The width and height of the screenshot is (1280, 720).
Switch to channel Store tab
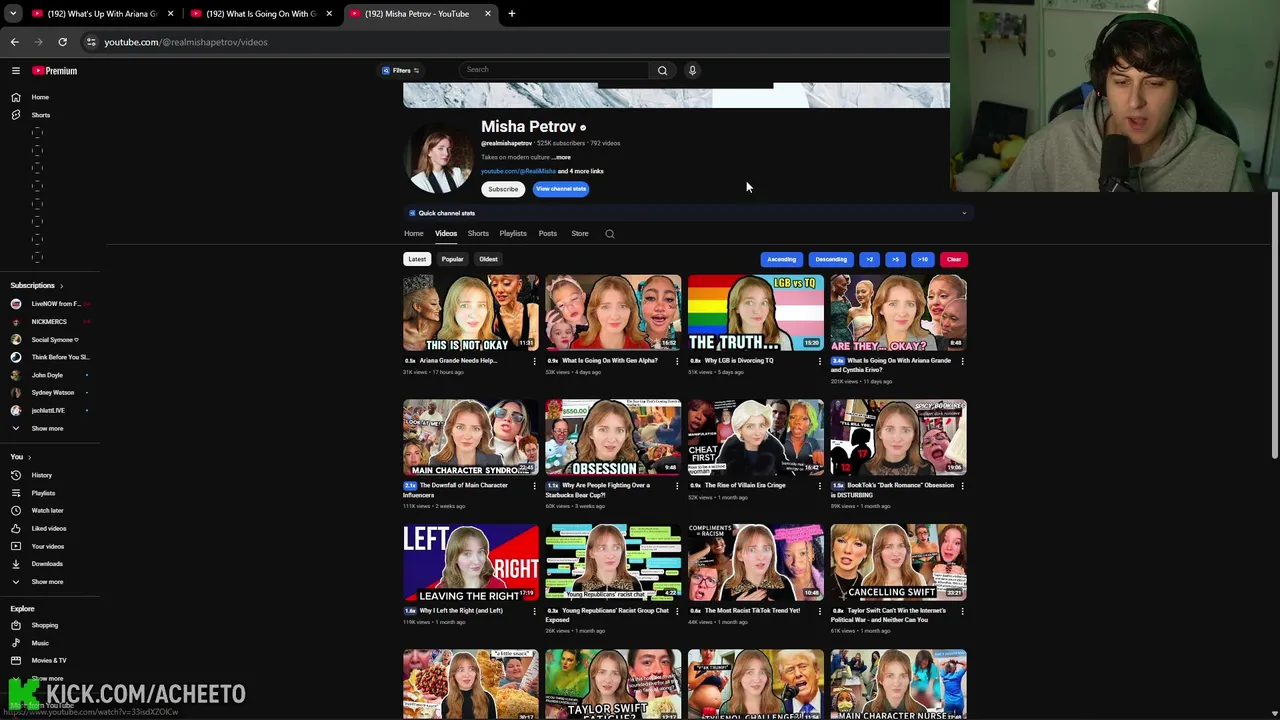point(580,234)
